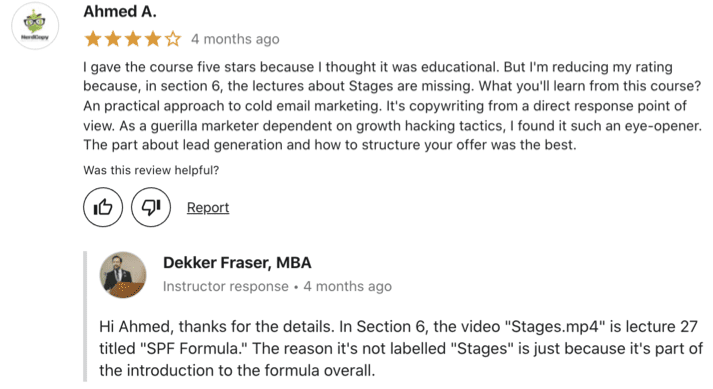Click the first gold rating star
713x389 pixels.
93,39
